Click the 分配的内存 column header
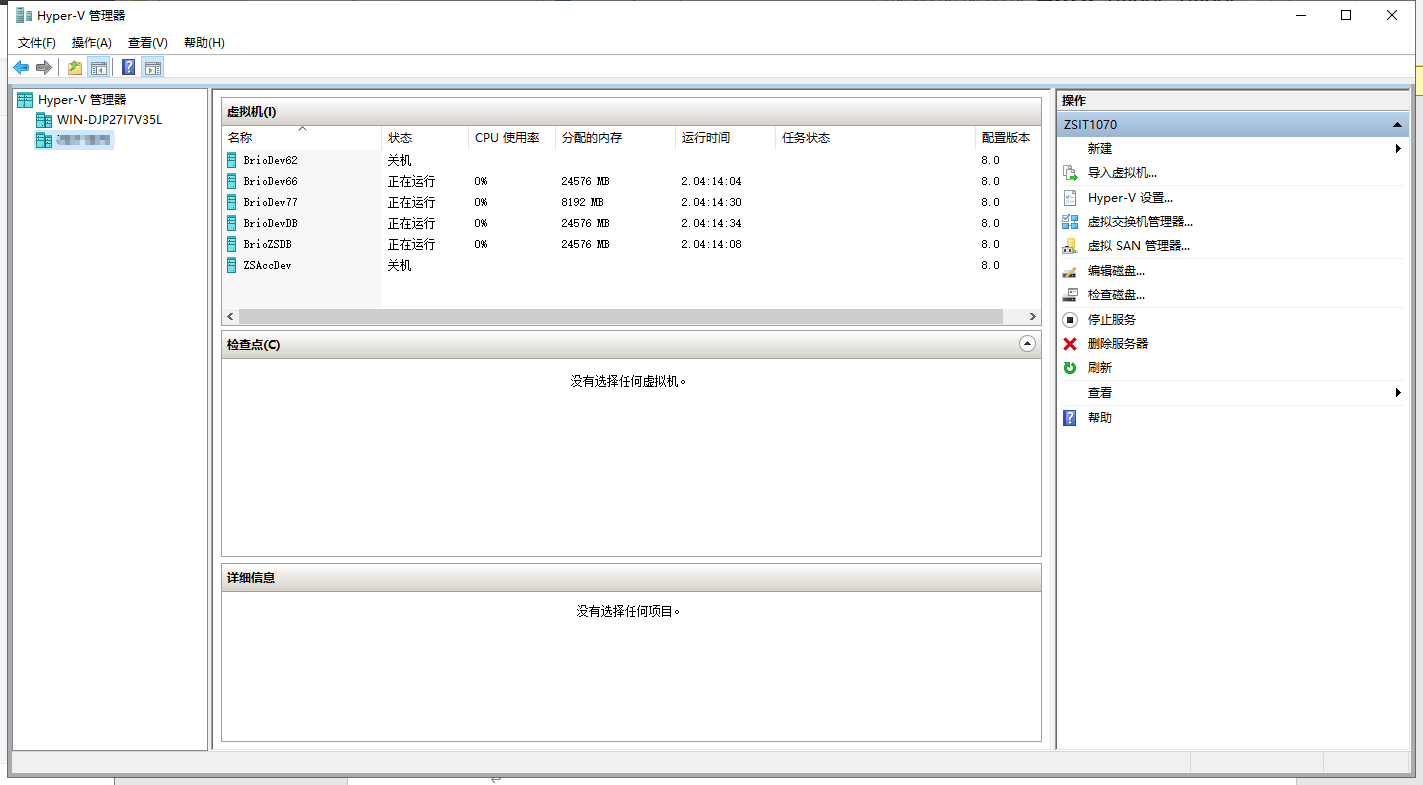The width and height of the screenshot is (1423, 785). (x=615, y=138)
